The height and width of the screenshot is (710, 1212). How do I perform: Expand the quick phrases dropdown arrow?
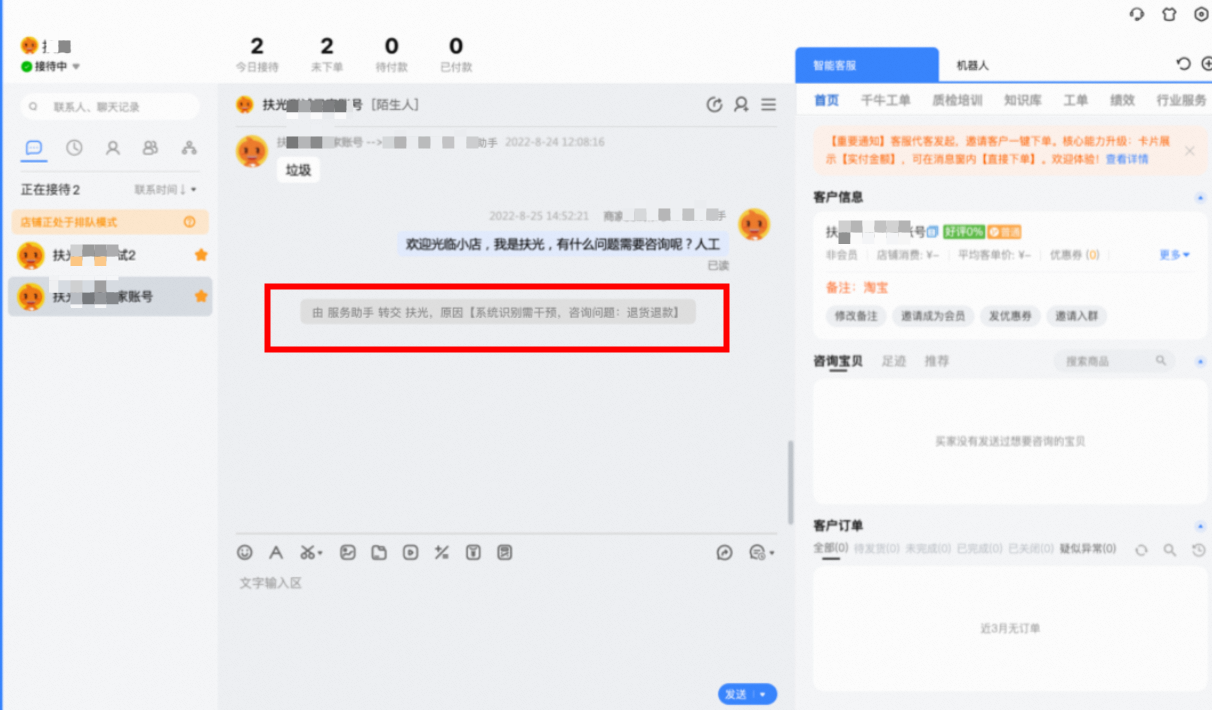click(x=771, y=554)
